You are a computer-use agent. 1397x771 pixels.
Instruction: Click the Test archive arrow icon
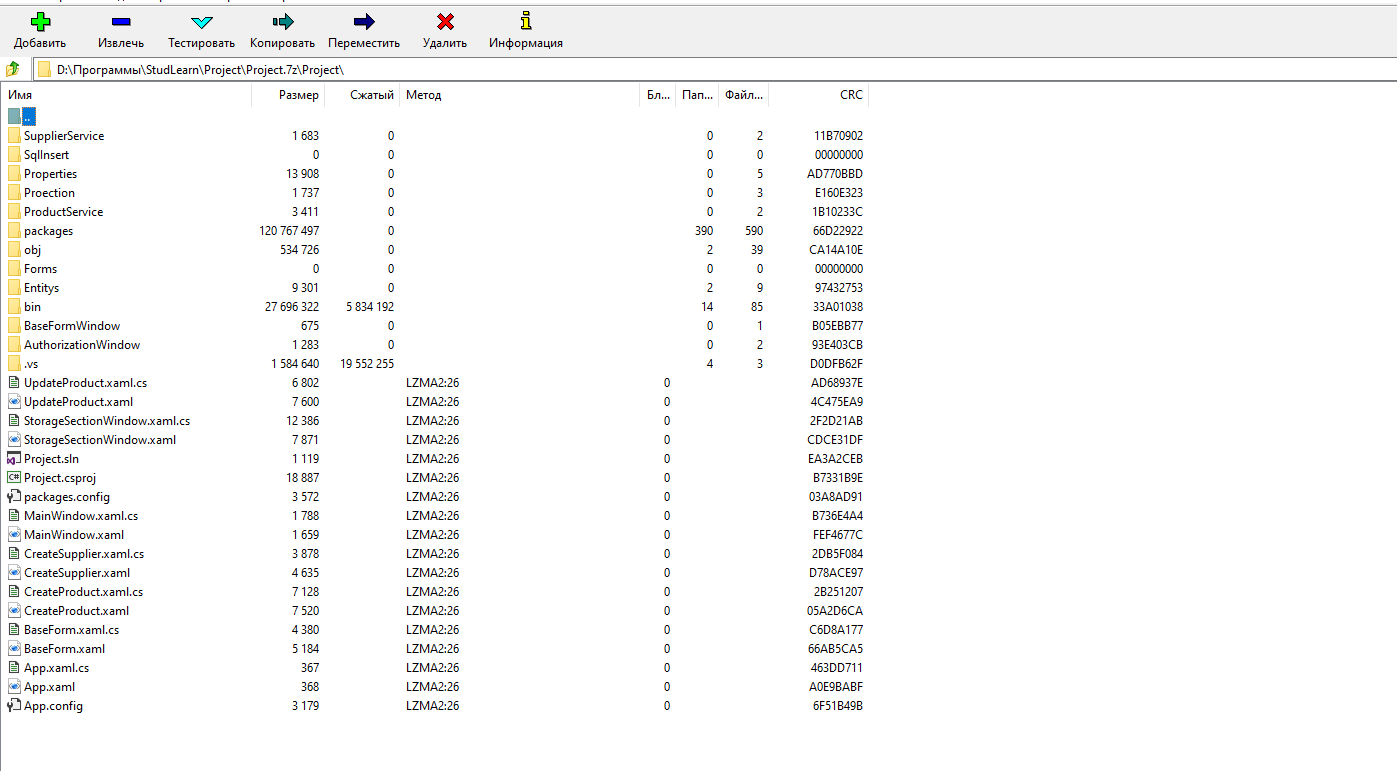click(201, 22)
